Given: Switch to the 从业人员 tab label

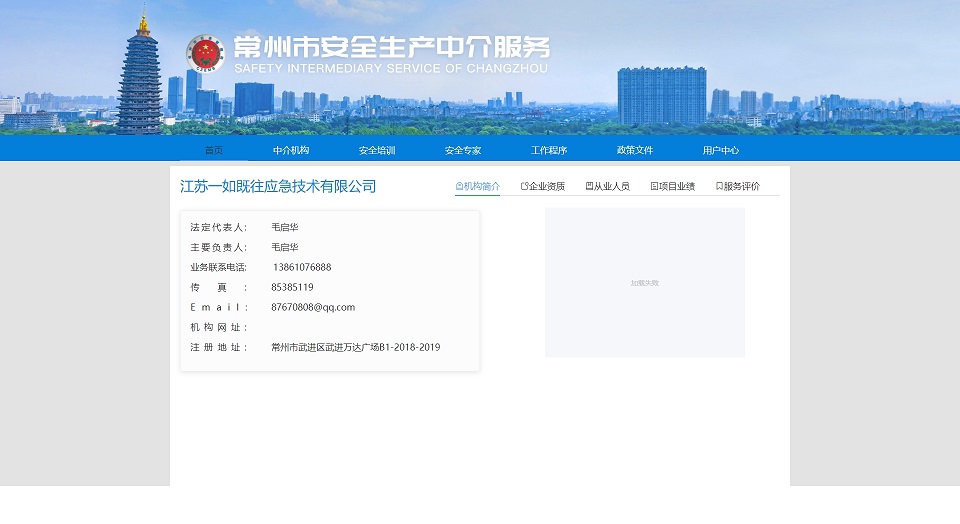Looking at the screenshot, I should pos(612,186).
